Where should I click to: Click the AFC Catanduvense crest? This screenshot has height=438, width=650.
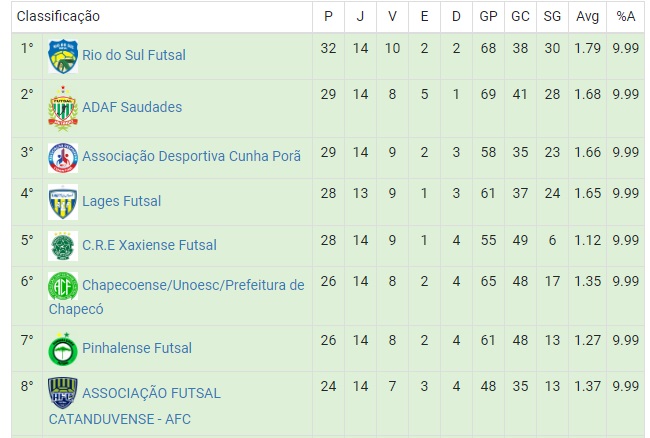point(63,393)
